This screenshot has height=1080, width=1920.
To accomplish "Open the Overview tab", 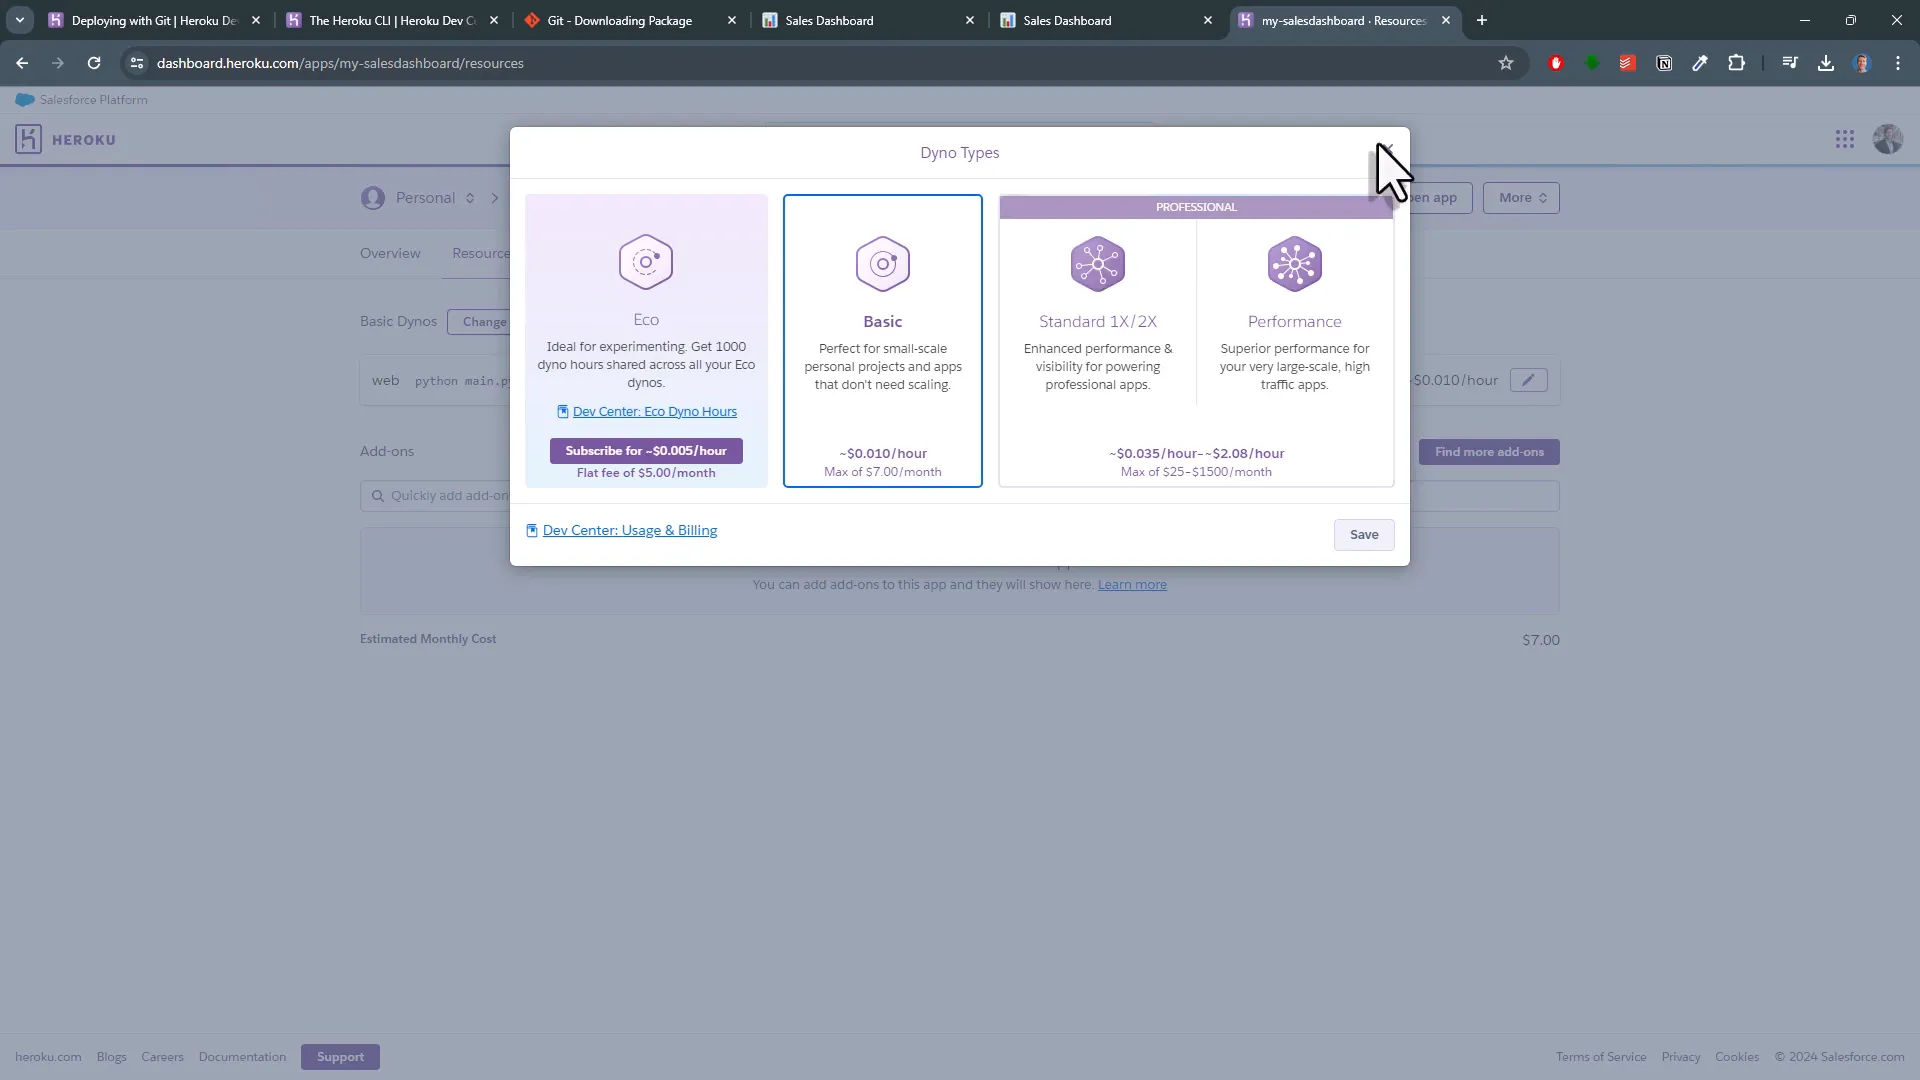I will [389, 253].
